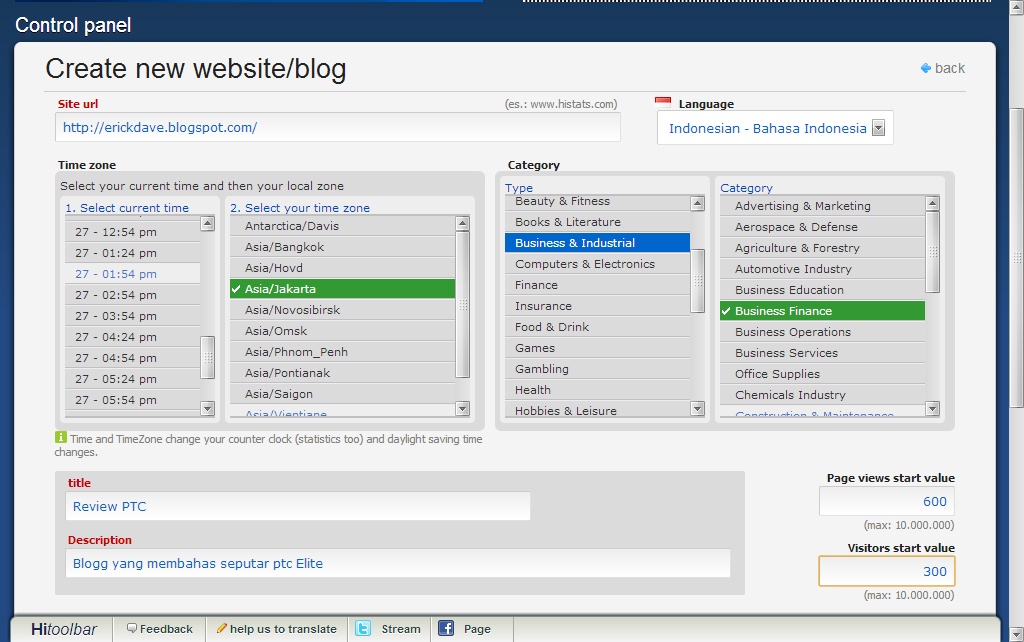Click up arrow of current time list

[x=208, y=224]
